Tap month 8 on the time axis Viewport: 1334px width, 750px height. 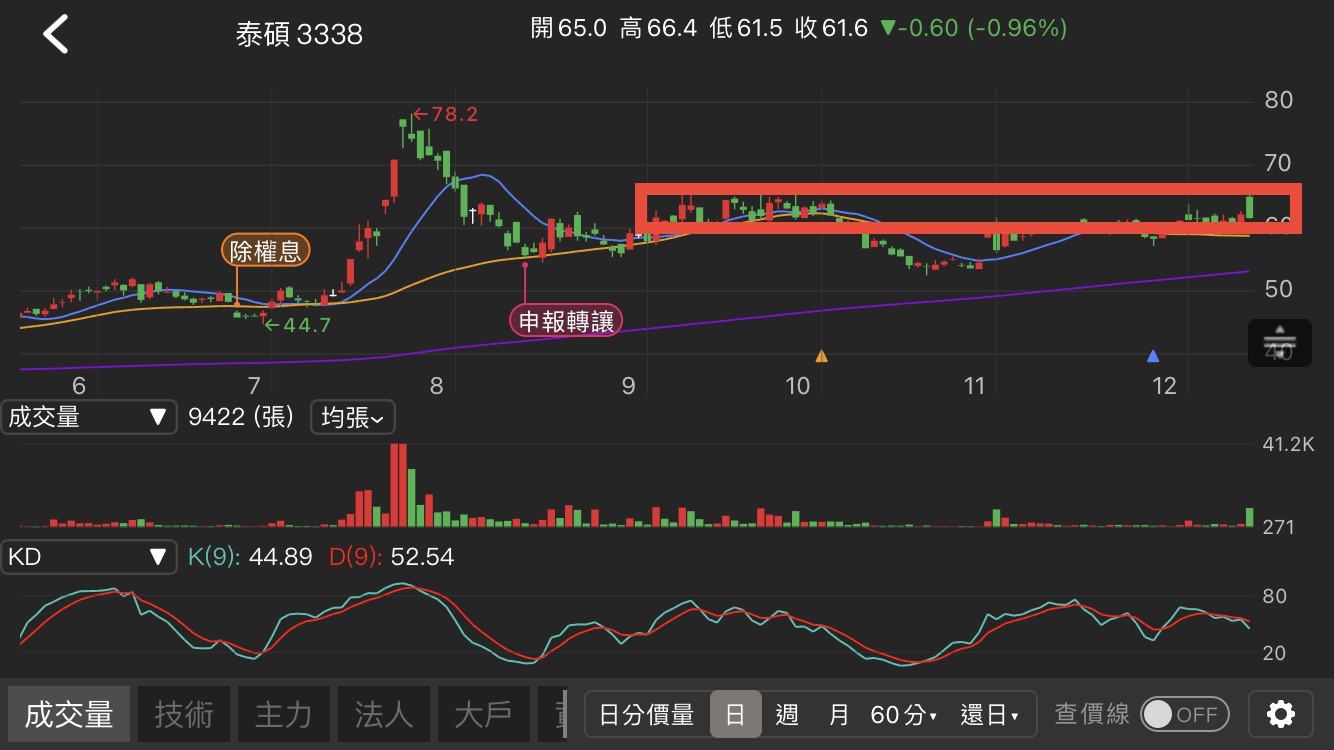pyautogui.click(x=436, y=386)
